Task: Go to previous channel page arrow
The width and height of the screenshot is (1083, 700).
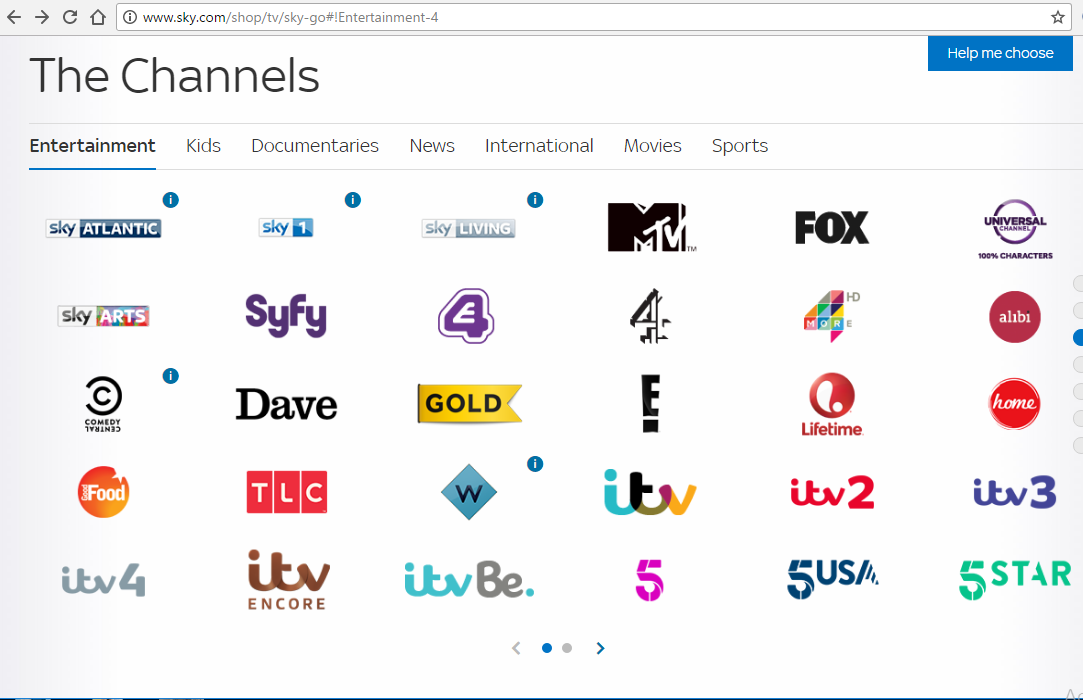Action: [x=516, y=648]
